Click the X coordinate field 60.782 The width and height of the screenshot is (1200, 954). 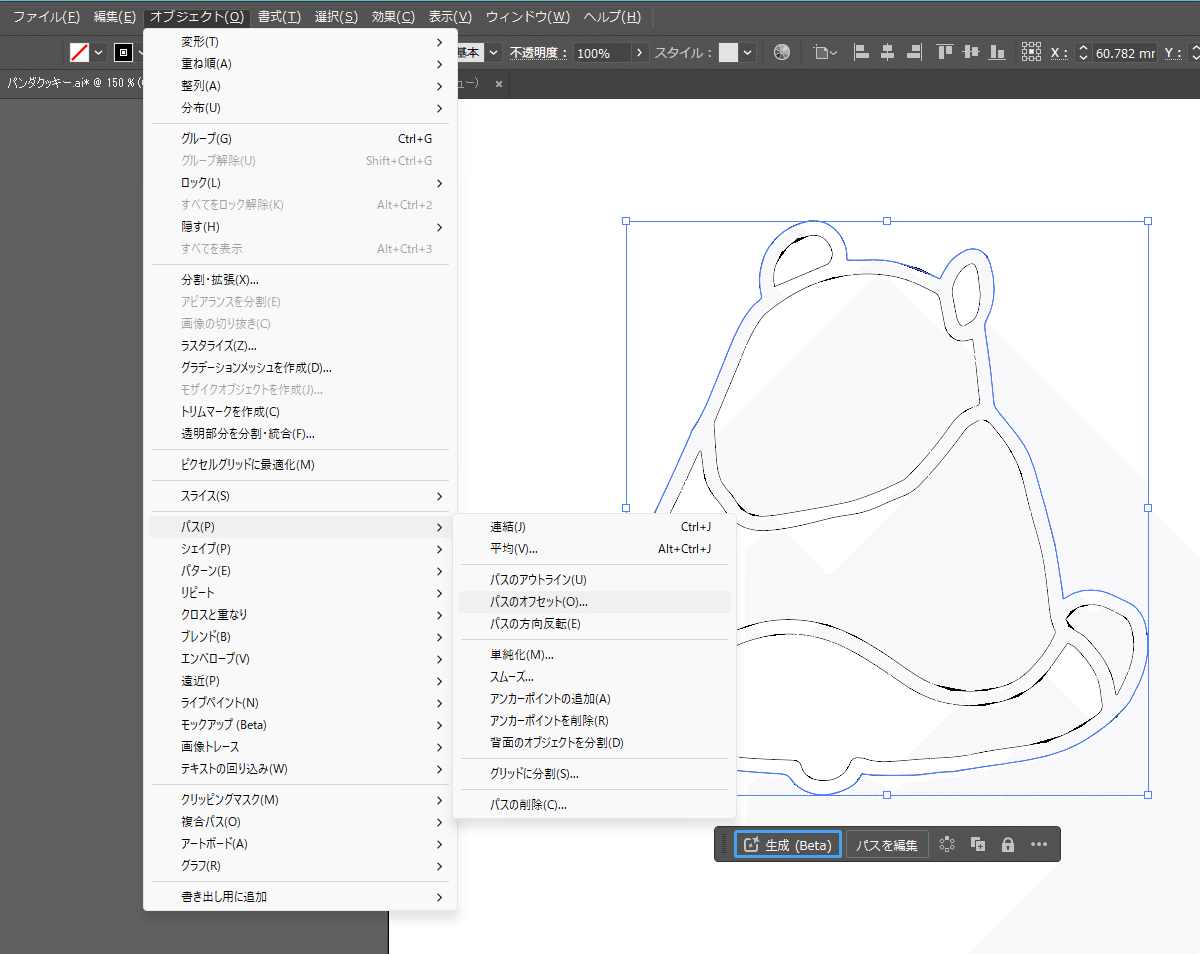click(1125, 52)
